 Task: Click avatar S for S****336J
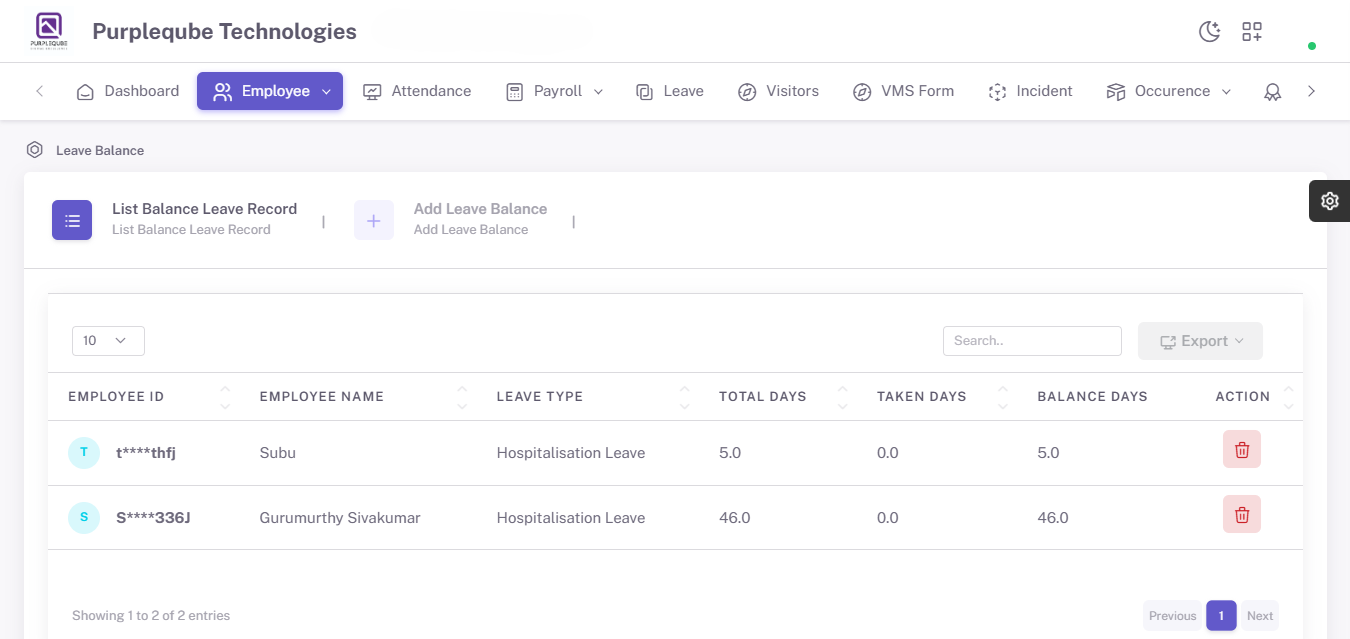[x=84, y=517]
